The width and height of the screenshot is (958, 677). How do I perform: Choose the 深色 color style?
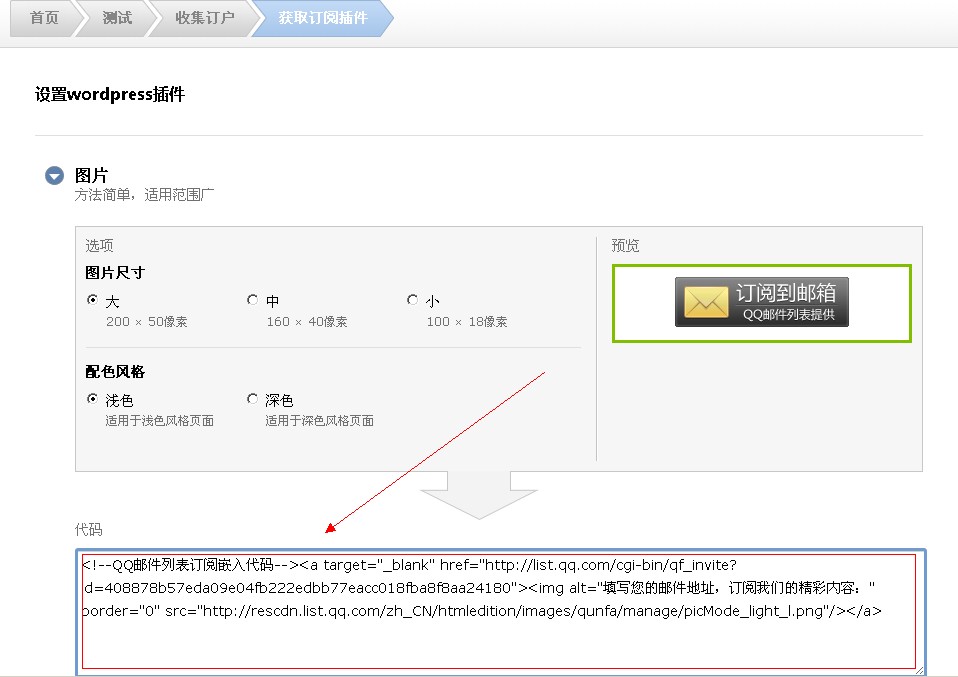(252, 399)
